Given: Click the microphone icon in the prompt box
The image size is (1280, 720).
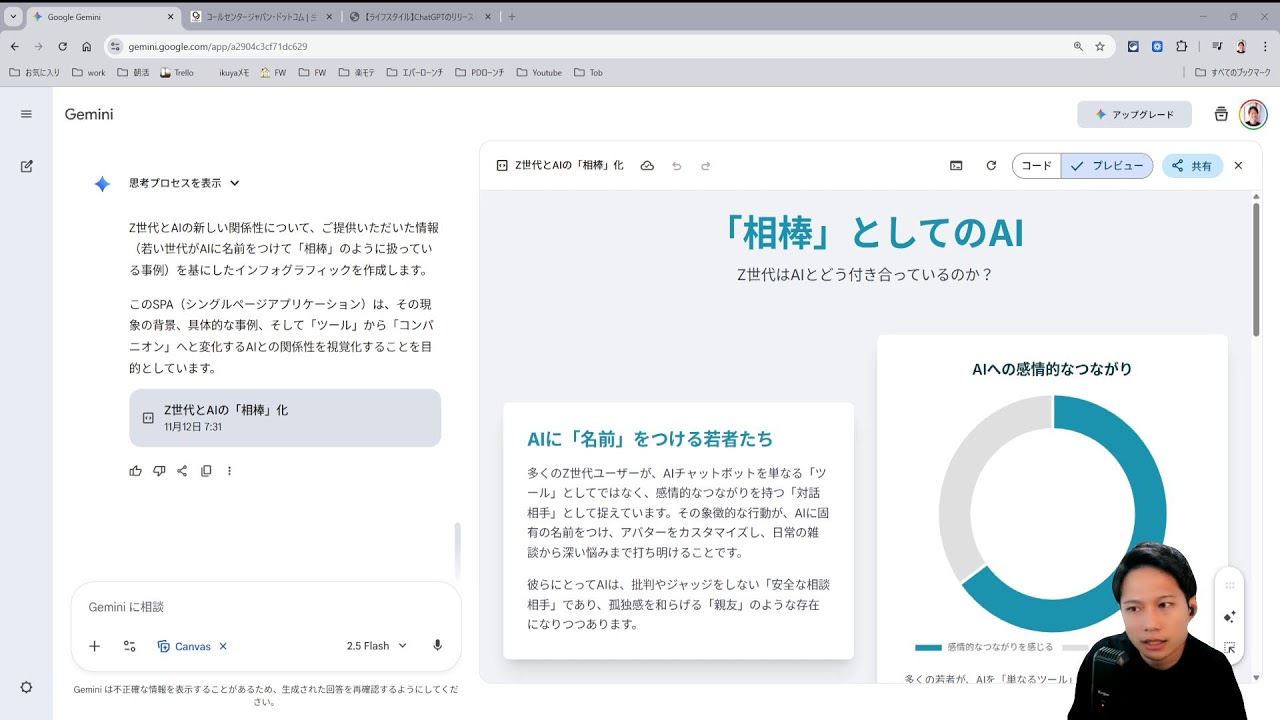Looking at the screenshot, I should 437,646.
